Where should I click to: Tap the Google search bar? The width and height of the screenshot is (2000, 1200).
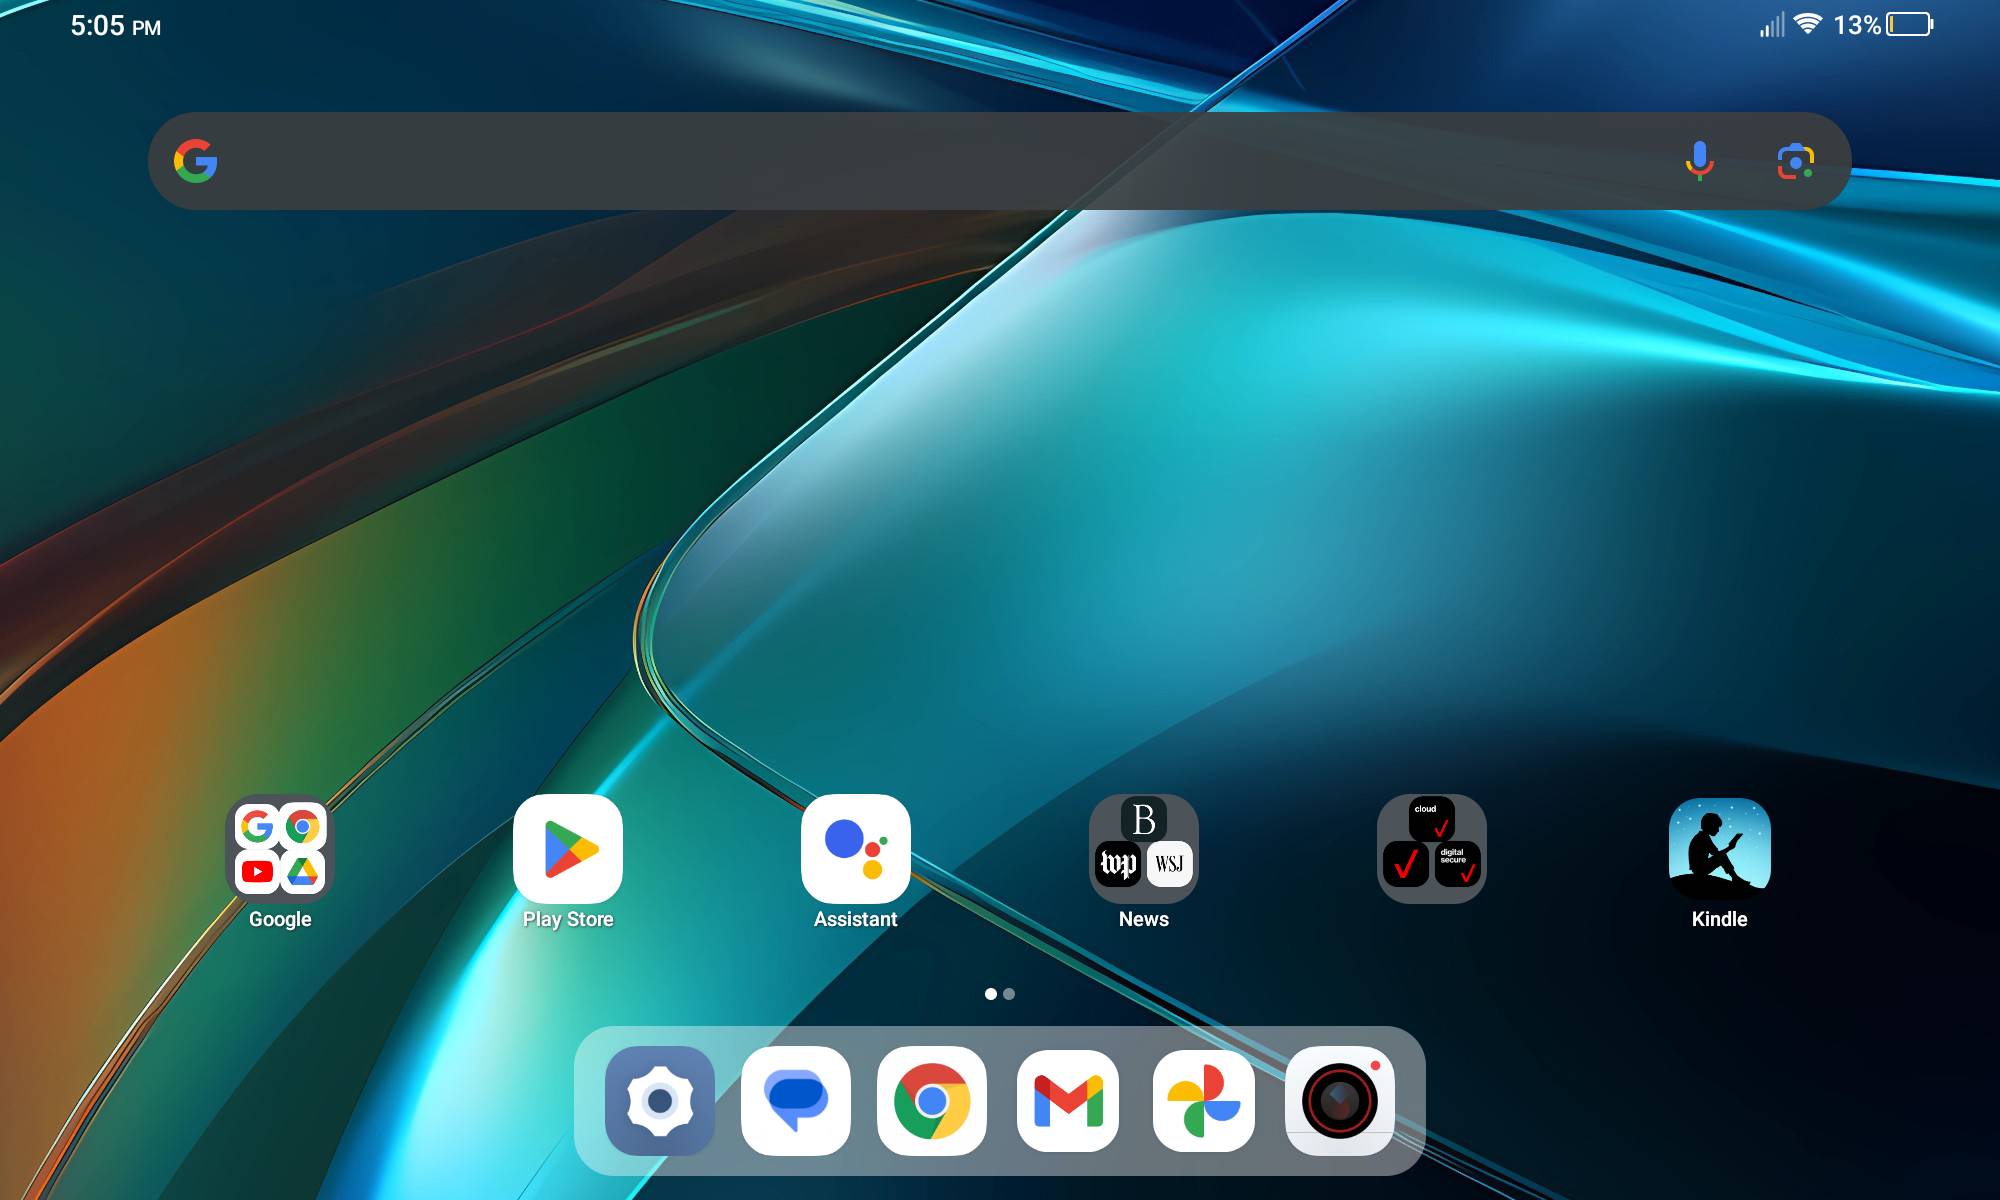pyautogui.click(x=900, y=160)
